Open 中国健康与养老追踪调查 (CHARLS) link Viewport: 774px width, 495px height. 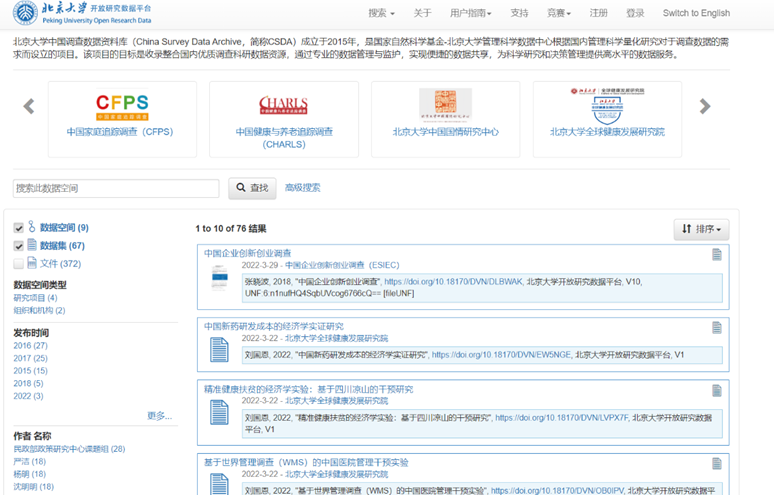coord(284,138)
